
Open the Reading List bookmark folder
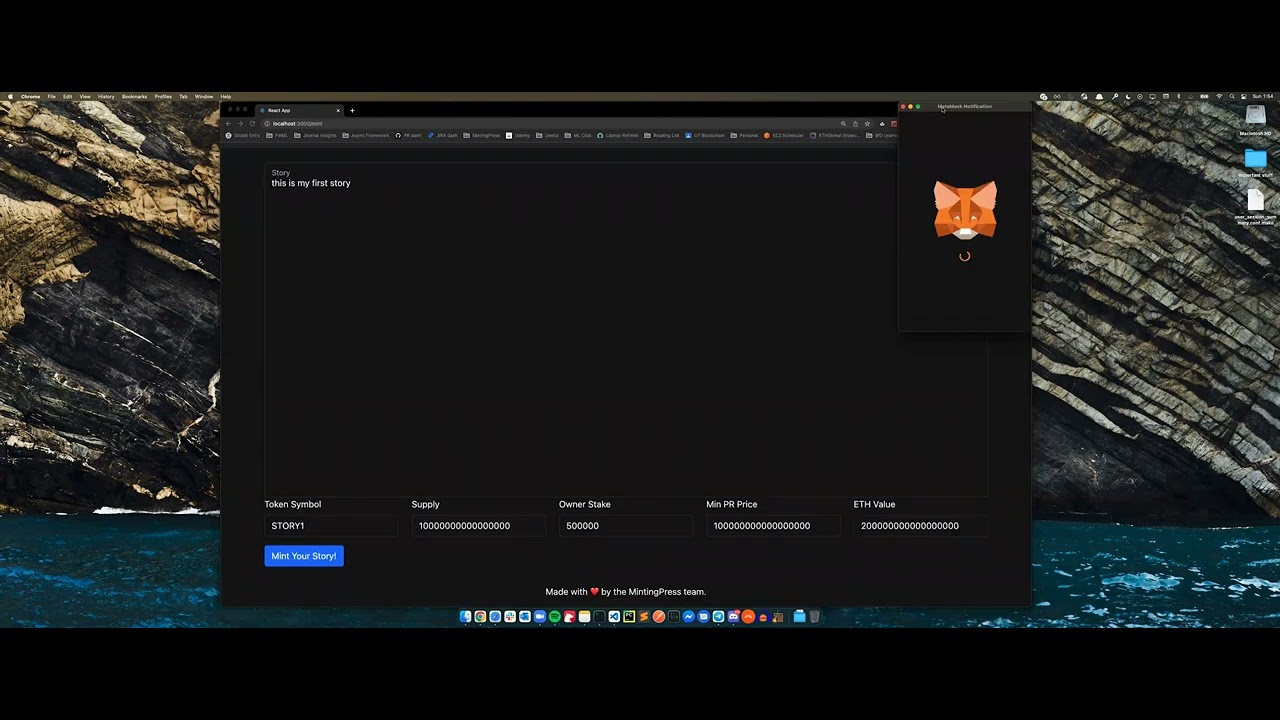[662, 135]
